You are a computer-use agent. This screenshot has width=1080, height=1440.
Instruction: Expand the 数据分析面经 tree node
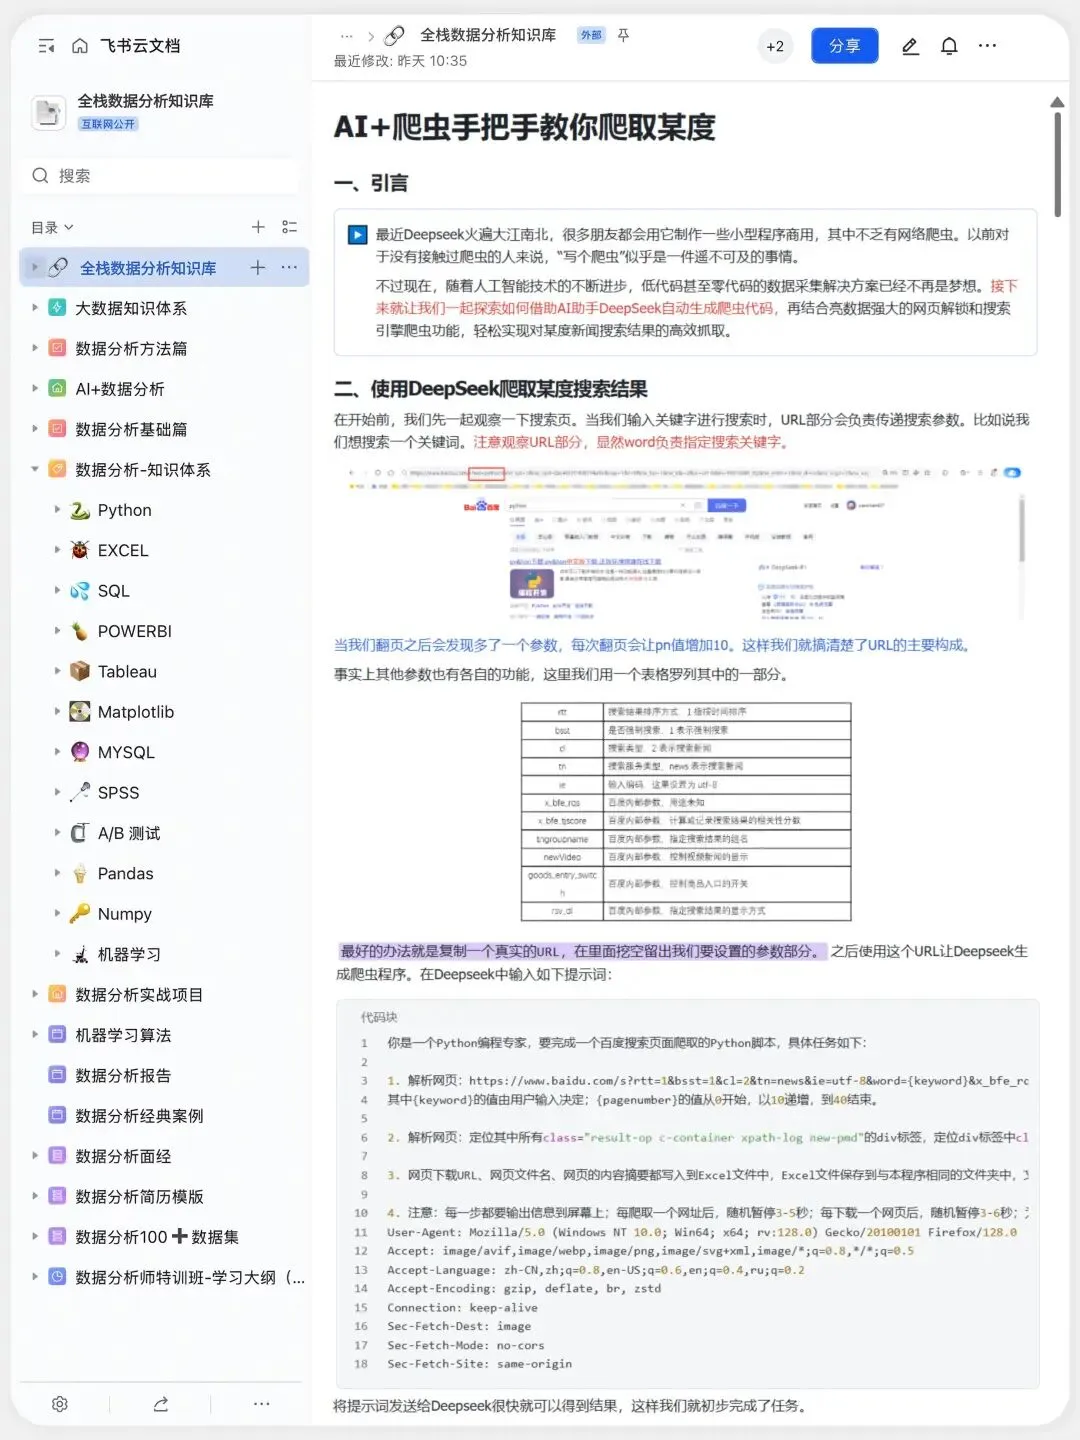tap(35, 1156)
